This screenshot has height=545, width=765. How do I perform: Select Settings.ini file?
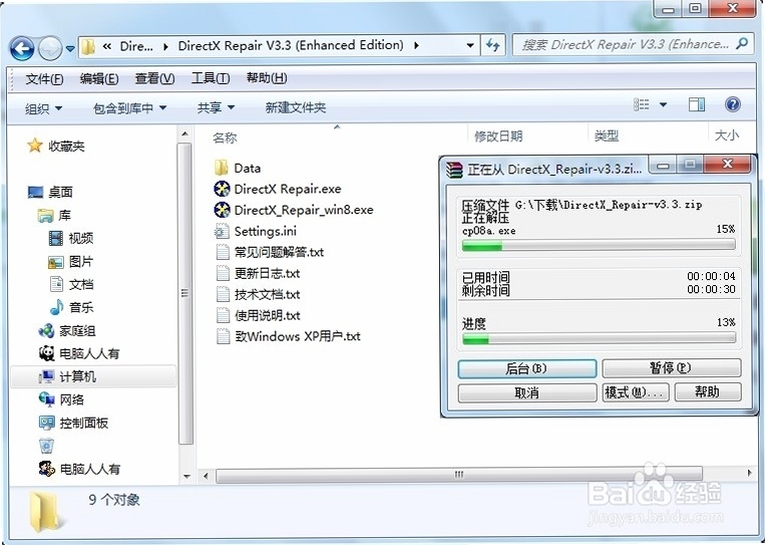point(255,231)
